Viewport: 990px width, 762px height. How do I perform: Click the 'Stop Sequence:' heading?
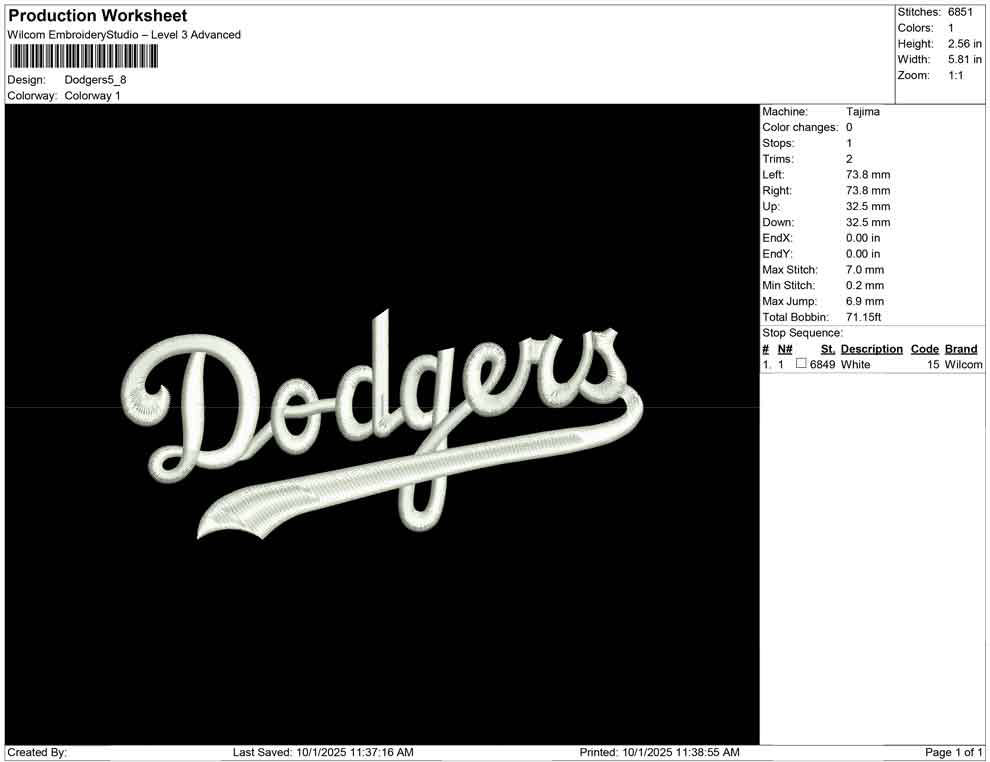802,333
